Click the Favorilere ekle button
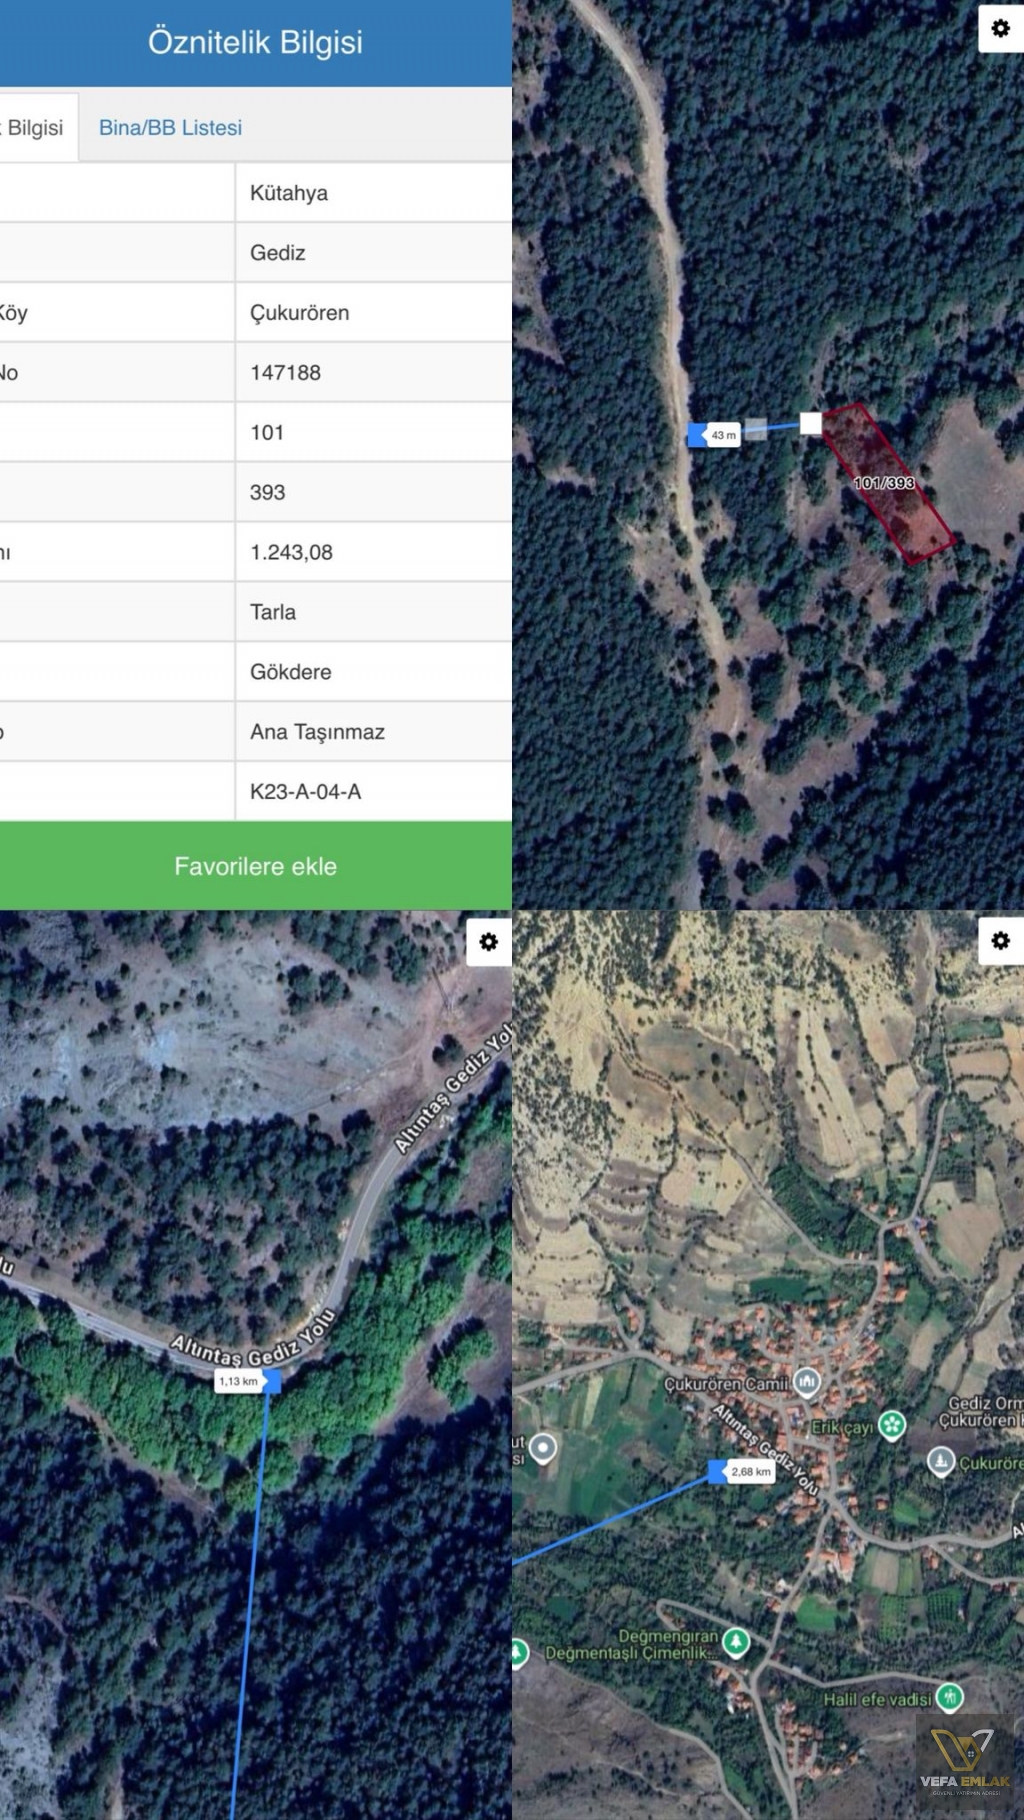1024x1820 pixels. click(x=256, y=866)
